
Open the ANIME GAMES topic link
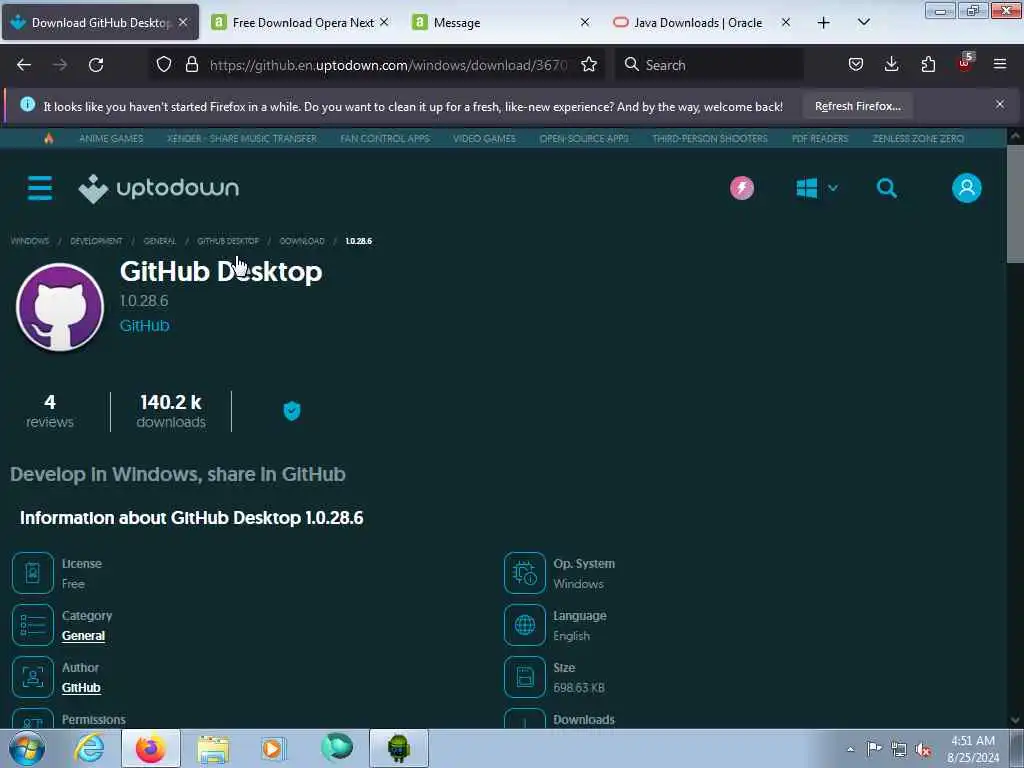[111, 138]
